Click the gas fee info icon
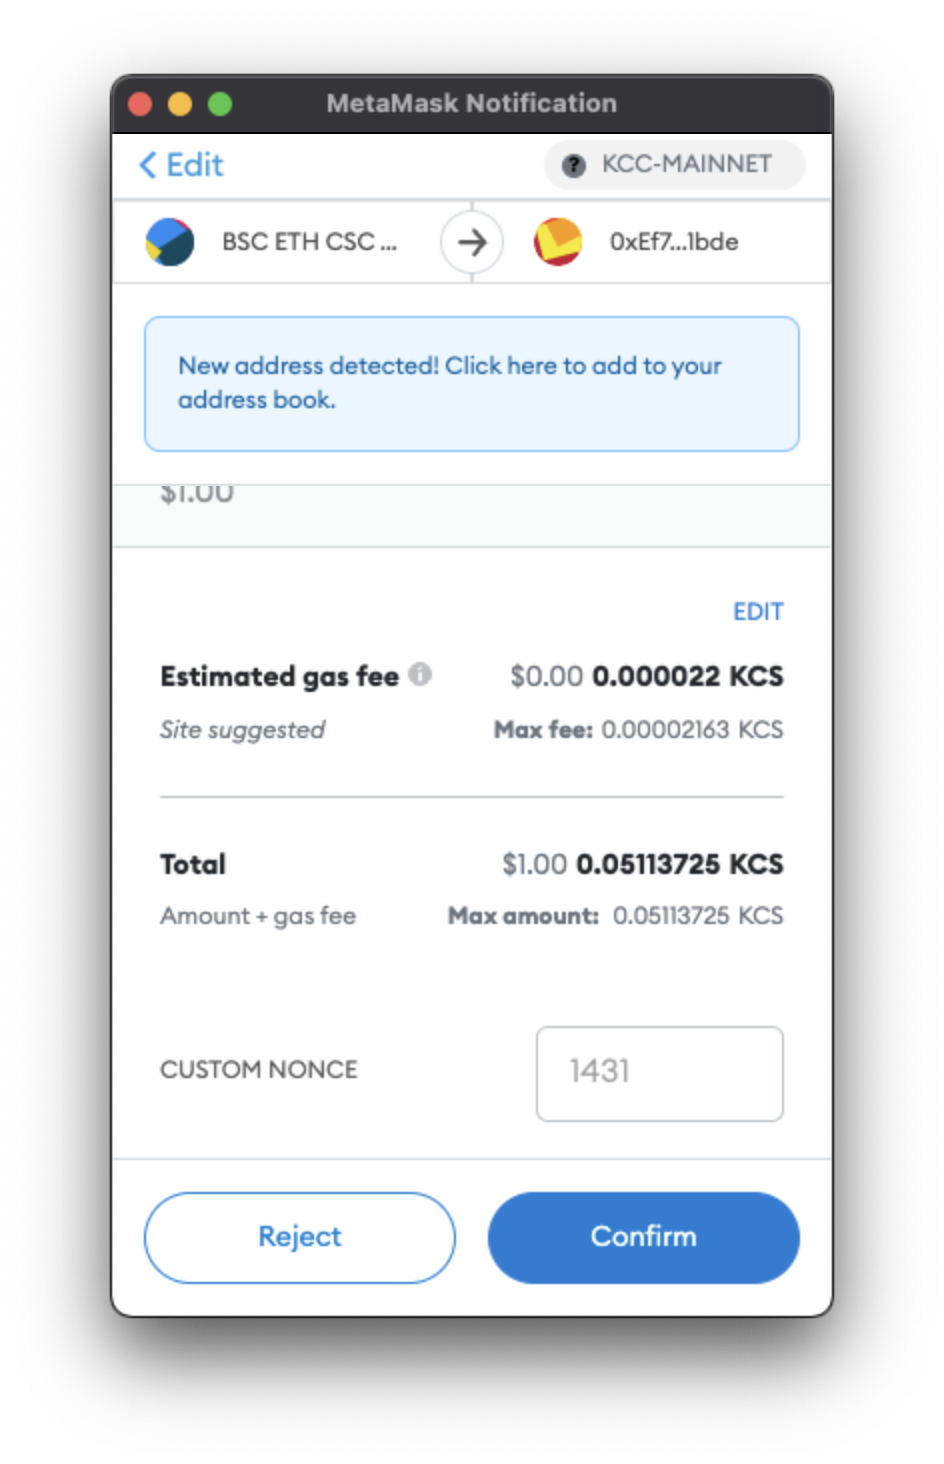944x1464 pixels. (421, 675)
